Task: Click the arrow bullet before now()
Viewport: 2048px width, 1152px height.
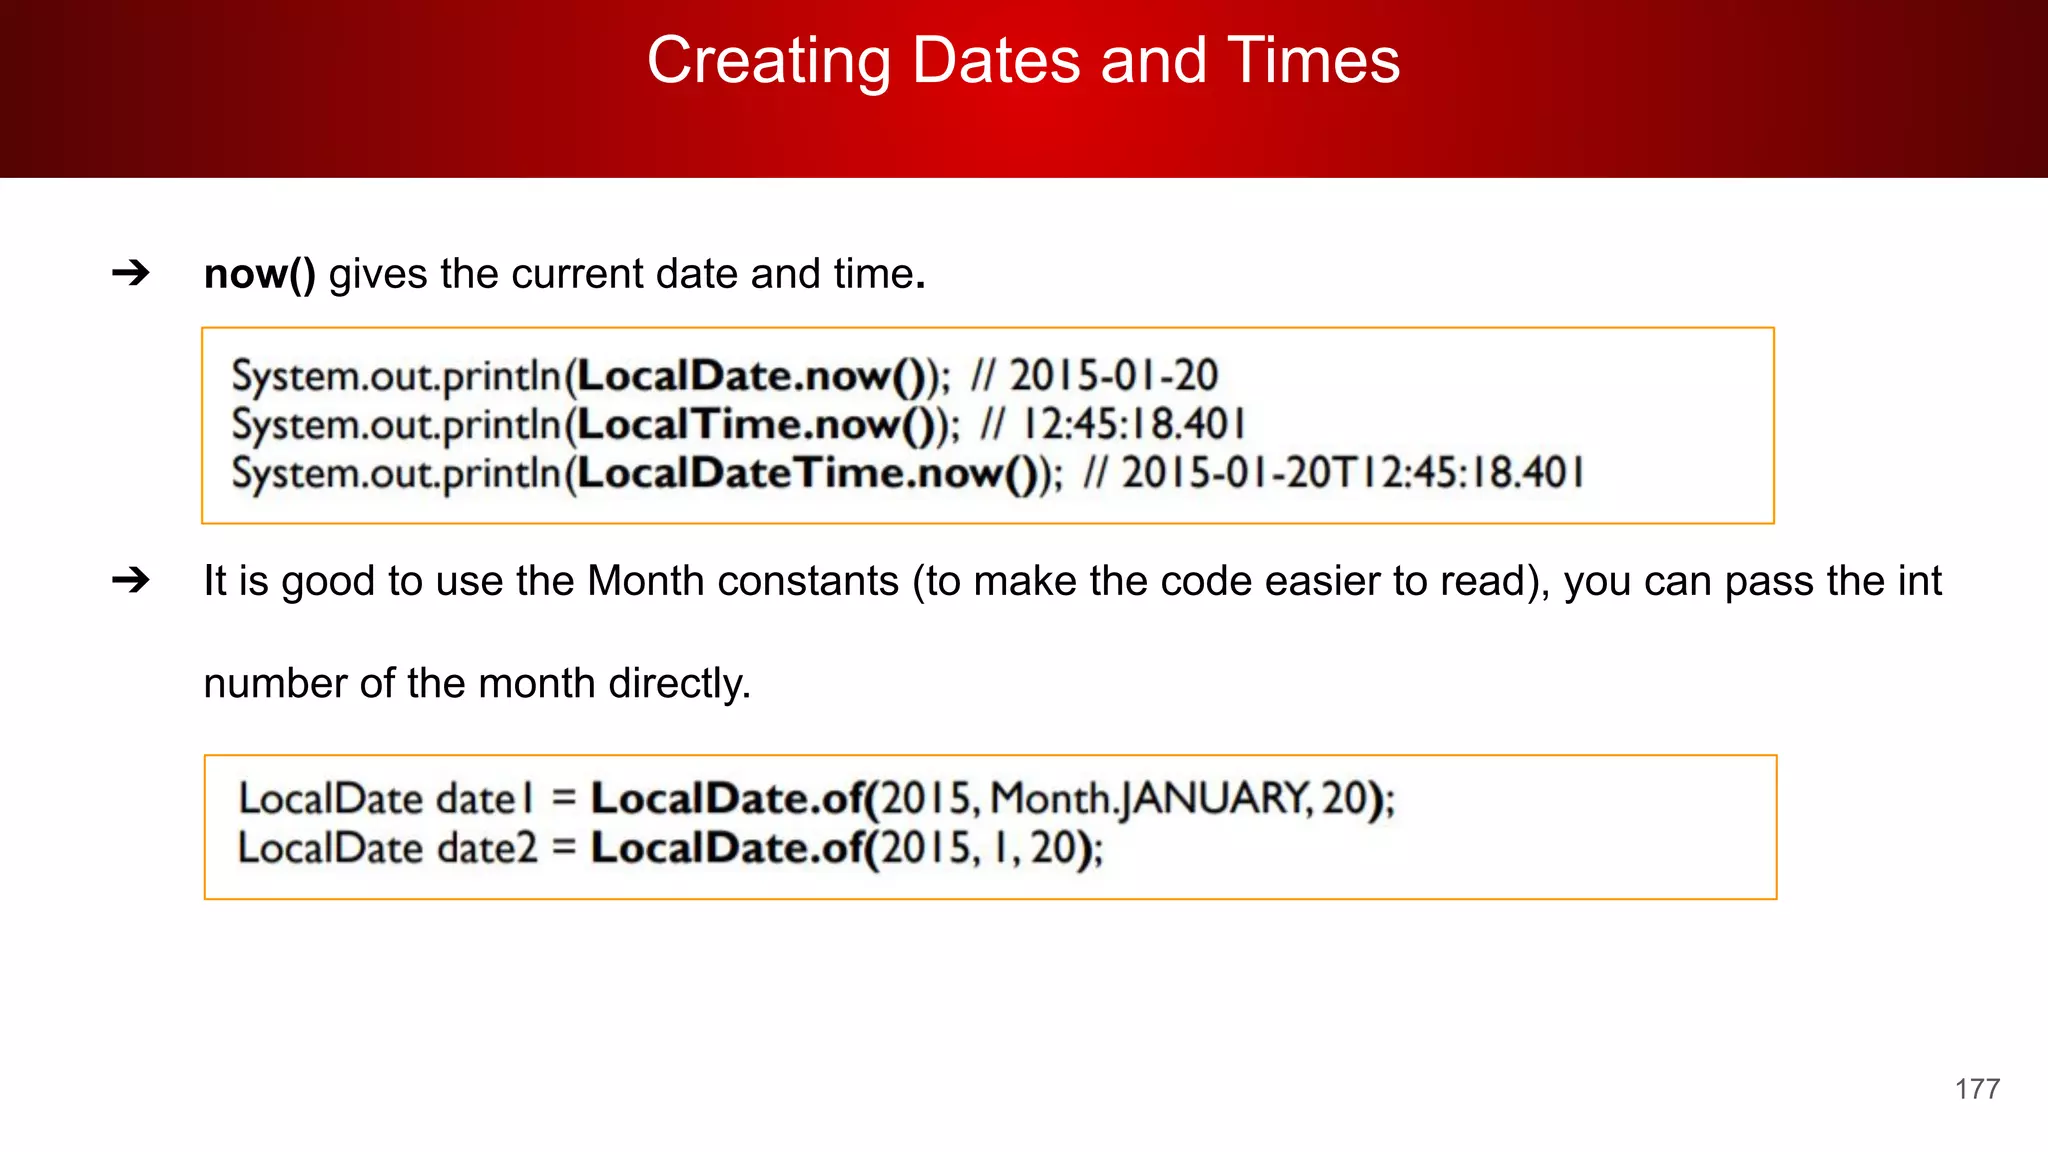Action: (x=131, y=273)
